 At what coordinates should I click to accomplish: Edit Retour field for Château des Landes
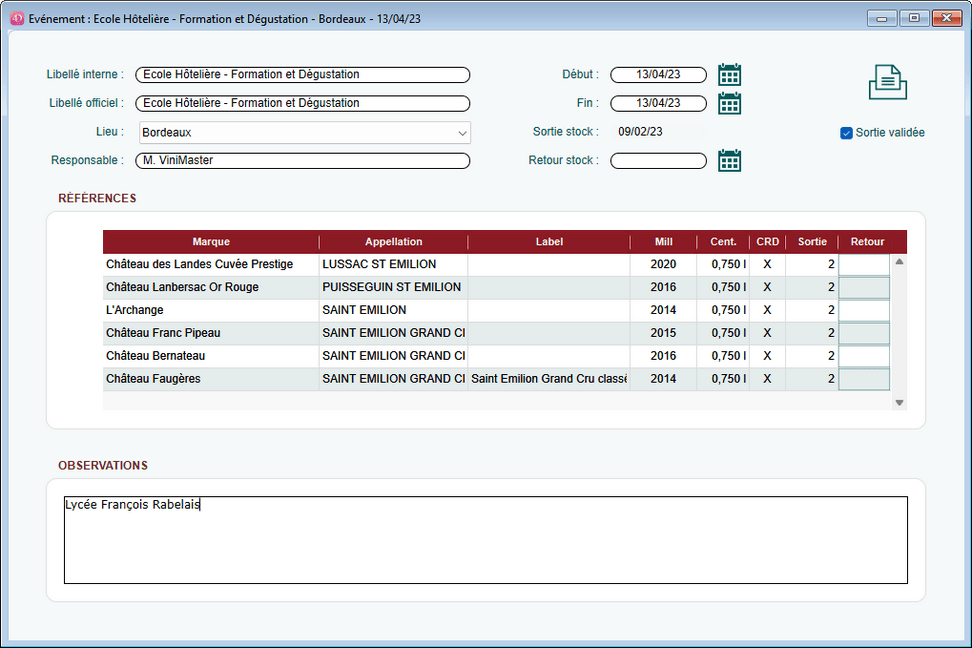click(863, 265)
